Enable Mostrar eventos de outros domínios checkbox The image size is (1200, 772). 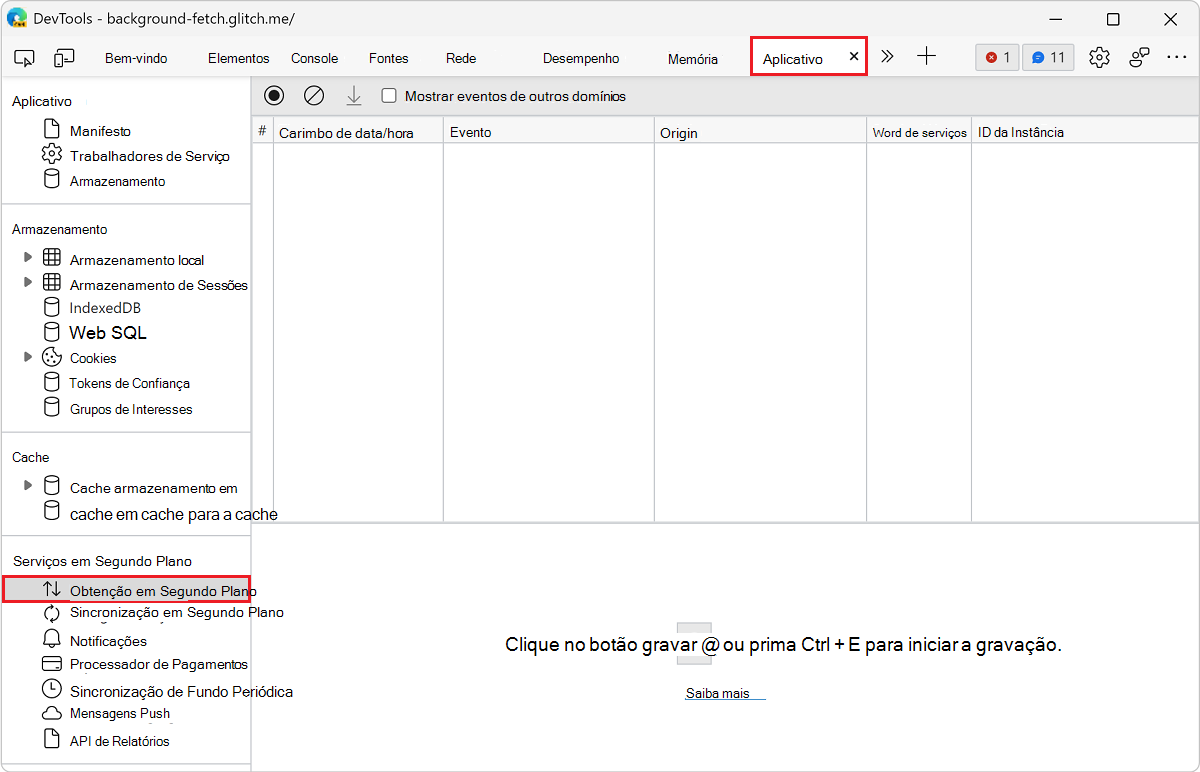(390, 96)
